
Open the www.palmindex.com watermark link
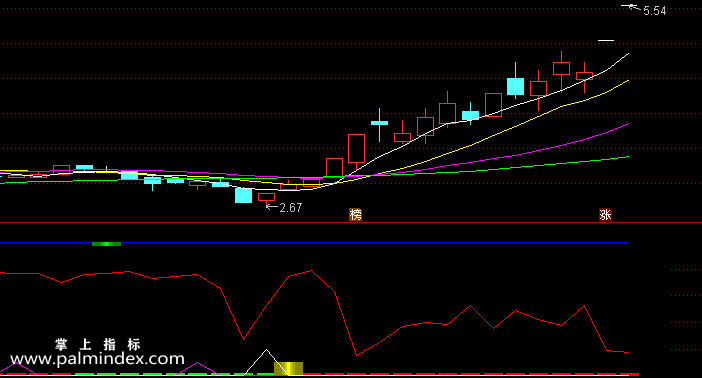[x=97, y=359]
